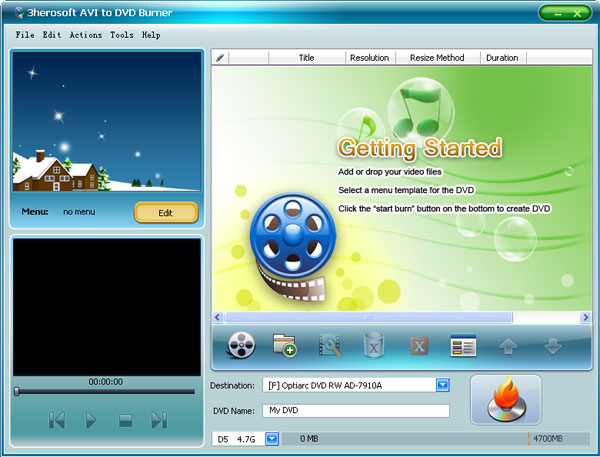Click the DVD Name text field
Viewport: 600px width, 457px height.
[x=356, y=410]
